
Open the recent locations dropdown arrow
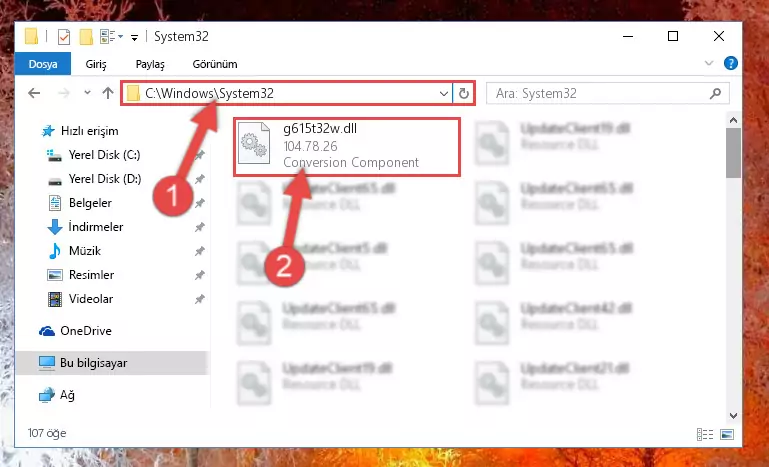(87, 92)
